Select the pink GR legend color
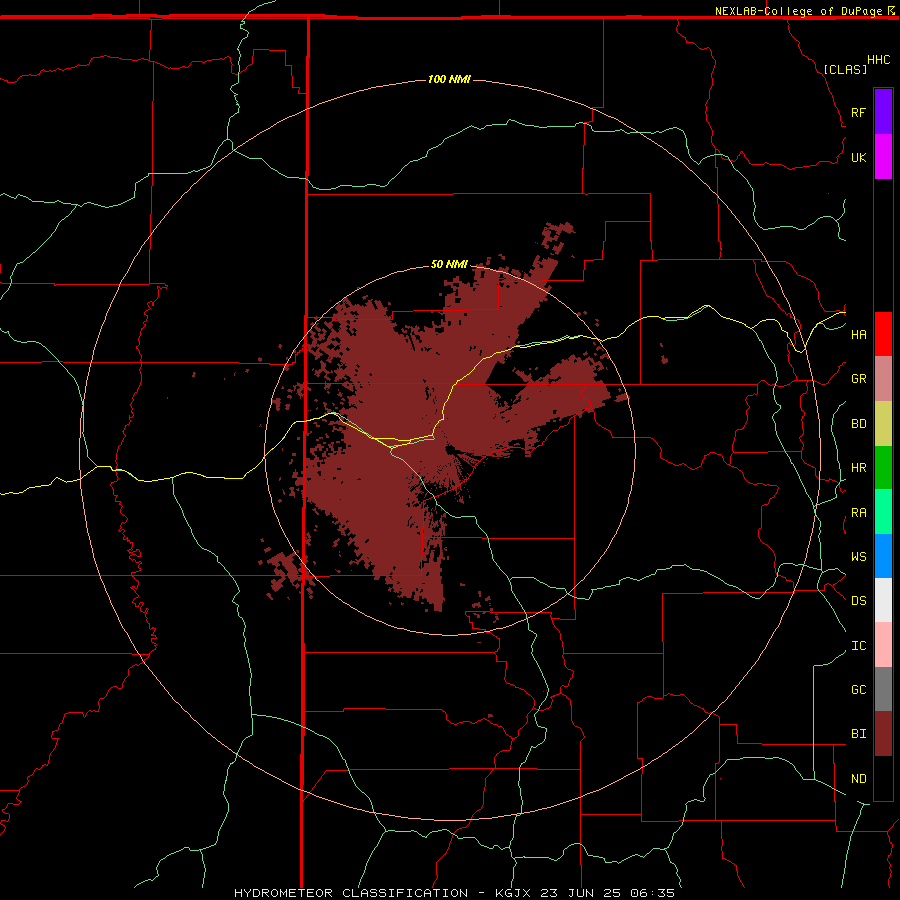The width and height of the screenshot is (900, 900). (x=883, y=379)
